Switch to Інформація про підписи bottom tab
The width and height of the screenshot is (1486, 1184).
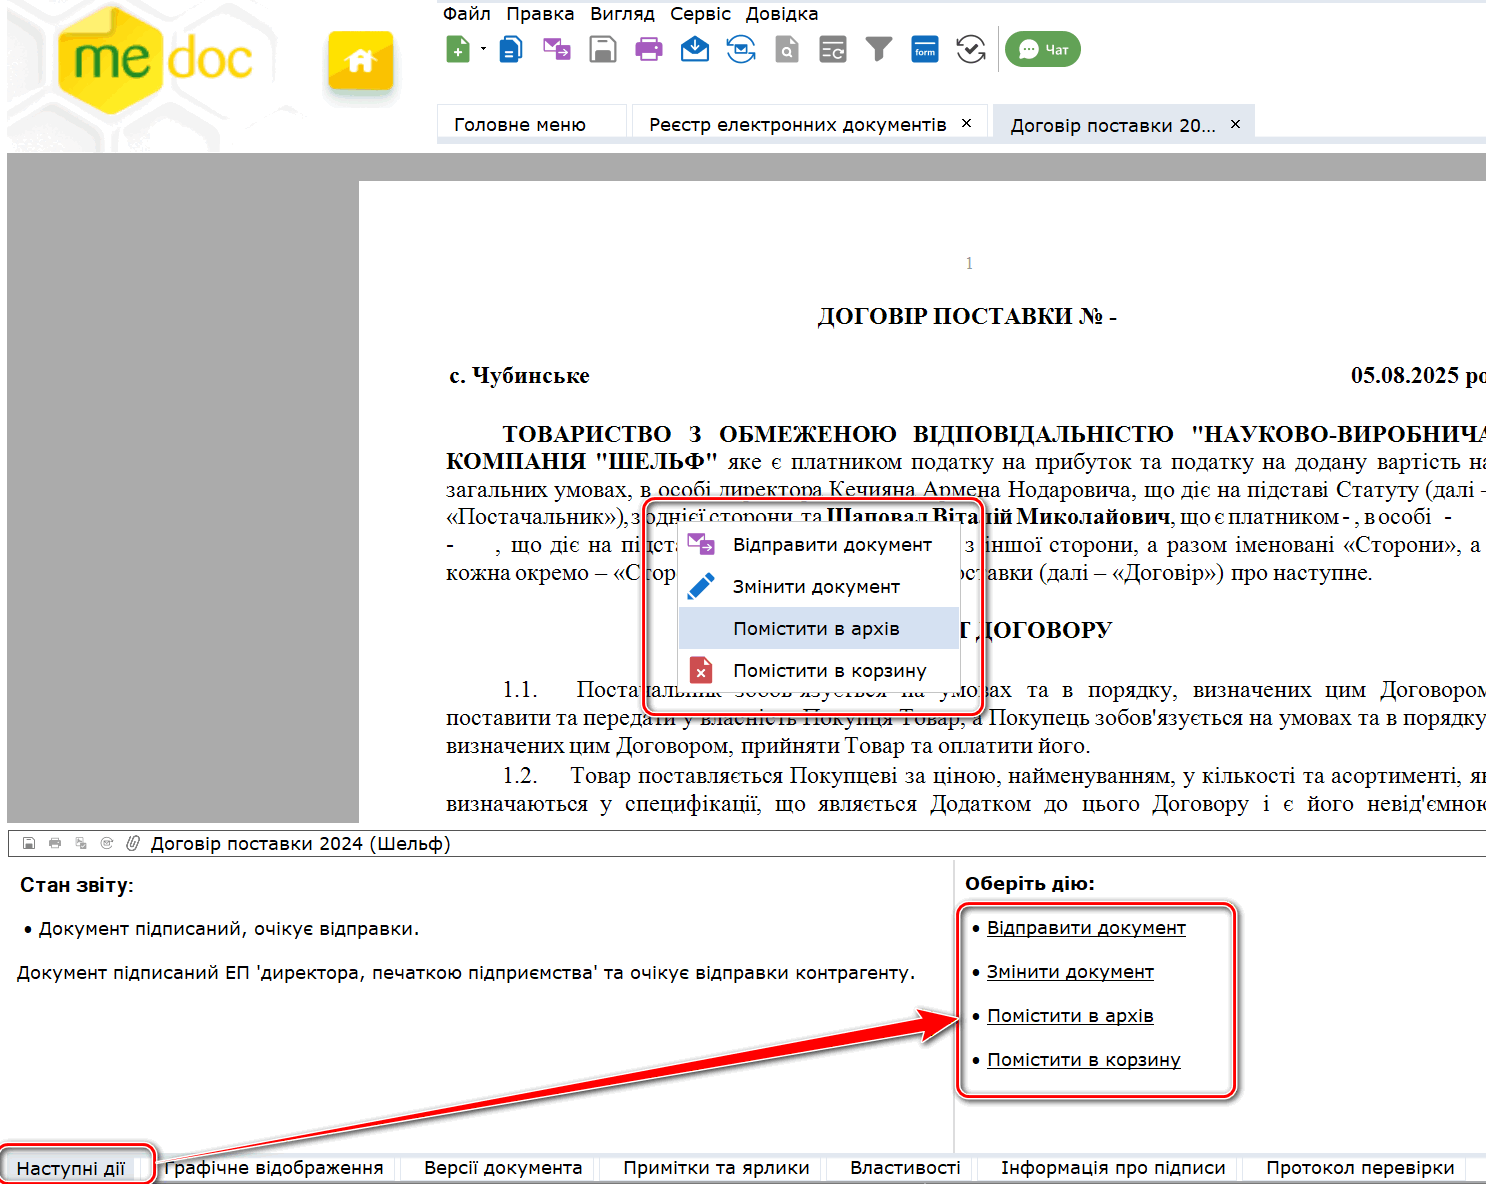tap(1112, 1168)
